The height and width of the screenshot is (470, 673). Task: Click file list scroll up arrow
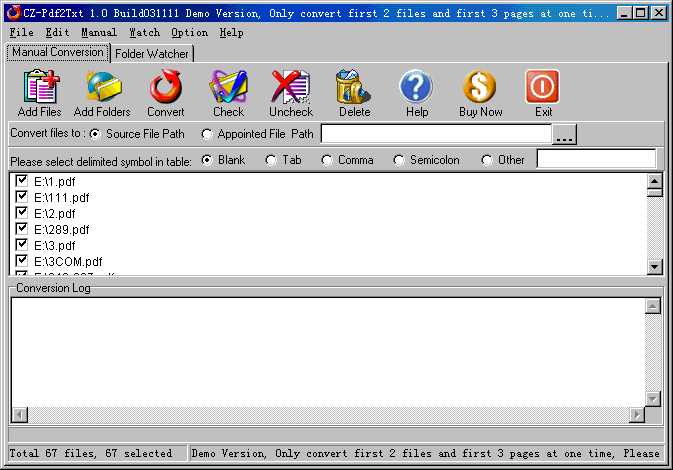[654, 181]
